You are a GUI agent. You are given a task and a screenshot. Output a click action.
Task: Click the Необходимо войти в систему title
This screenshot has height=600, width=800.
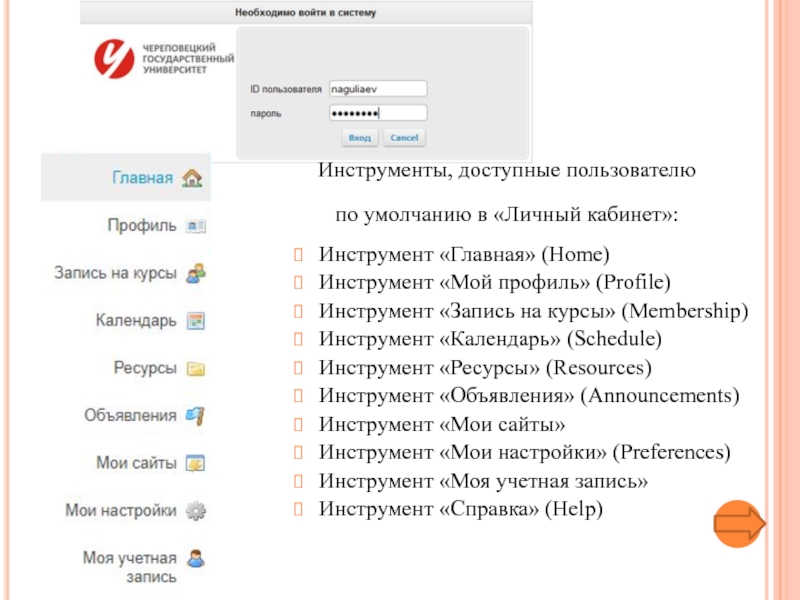pos(305,13)
